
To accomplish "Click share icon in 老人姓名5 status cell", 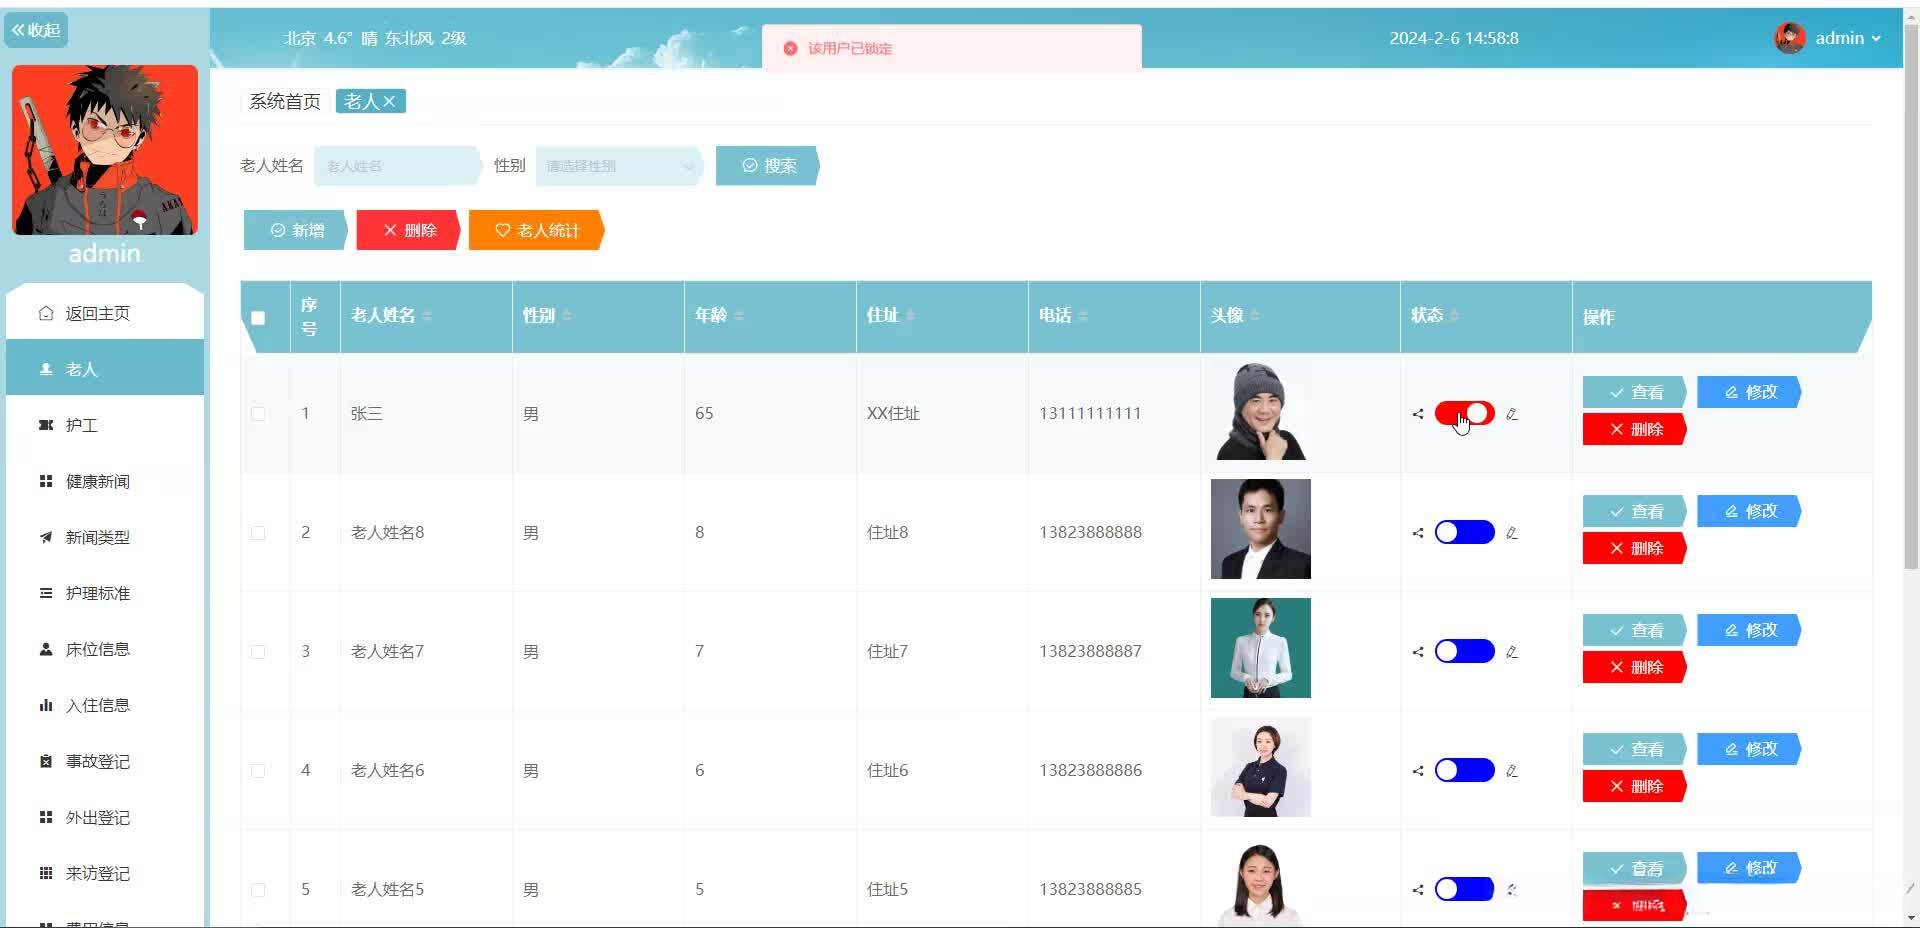I will [x=1418, y=890].
